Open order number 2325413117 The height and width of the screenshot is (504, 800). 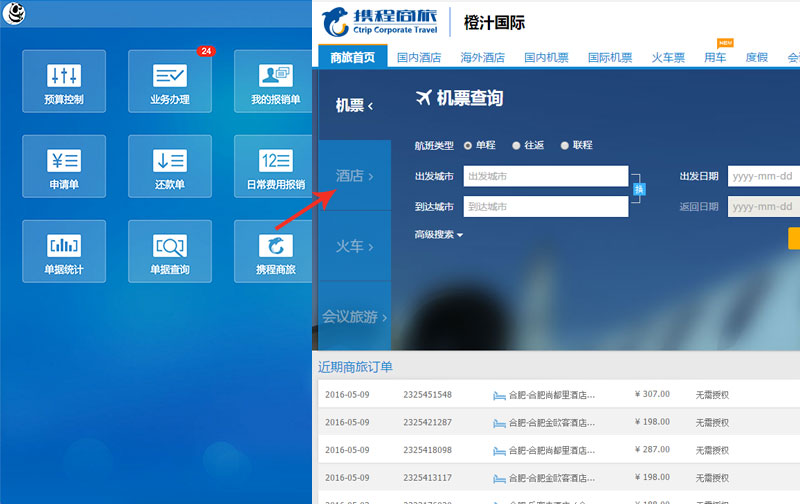point(428,477)
